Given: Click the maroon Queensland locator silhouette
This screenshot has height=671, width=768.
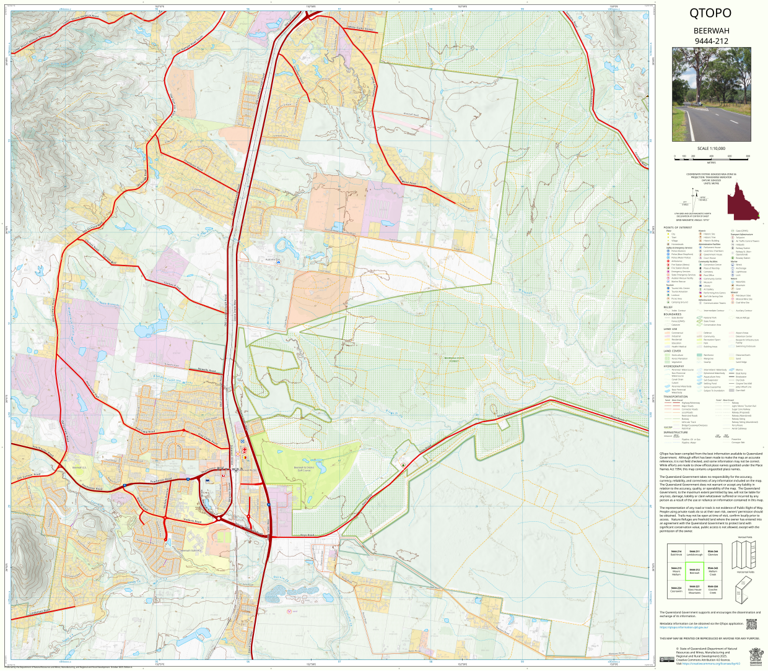Looking at the screenshot, I should [743, 201].
